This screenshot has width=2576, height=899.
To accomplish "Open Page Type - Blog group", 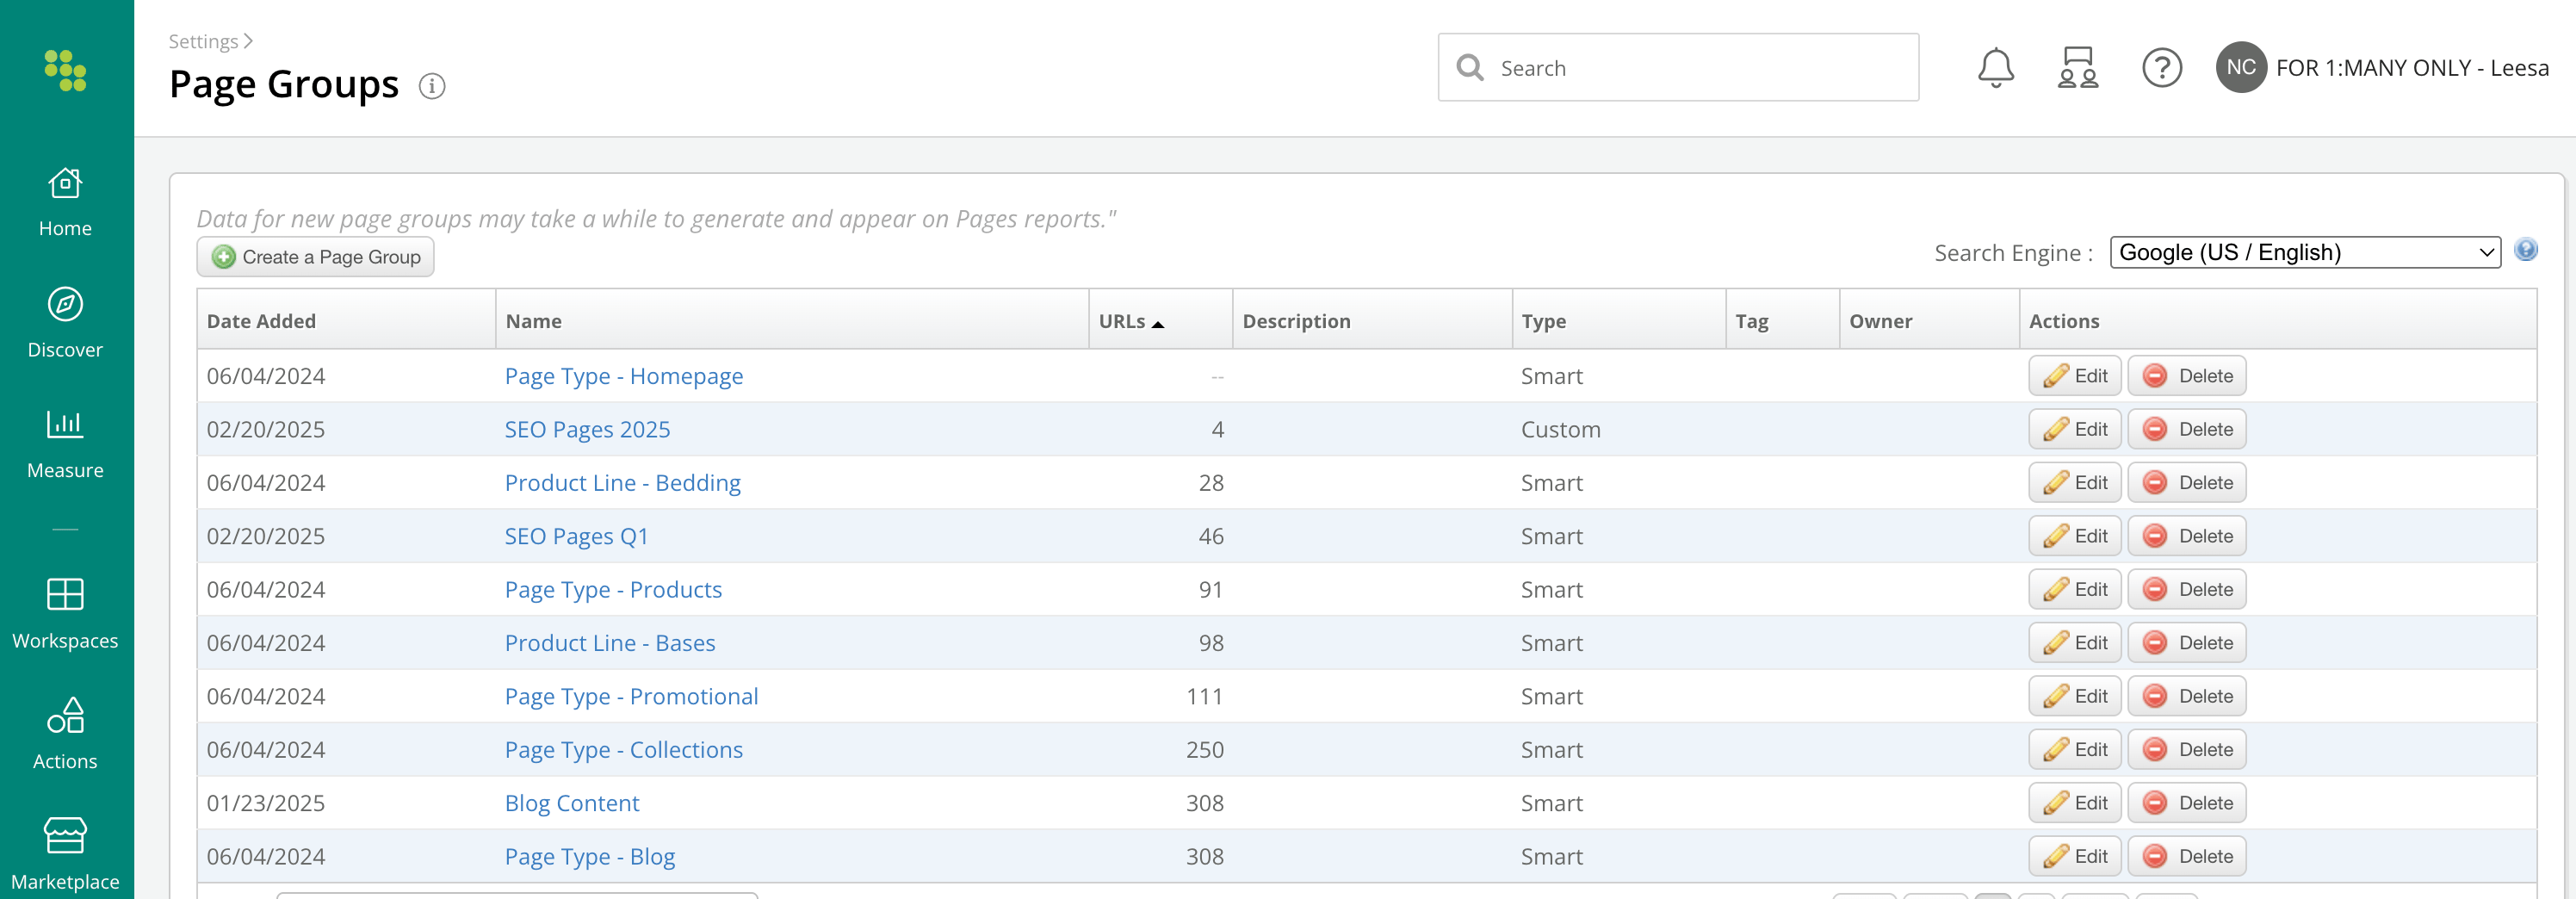I will click(x=589, y=857).
